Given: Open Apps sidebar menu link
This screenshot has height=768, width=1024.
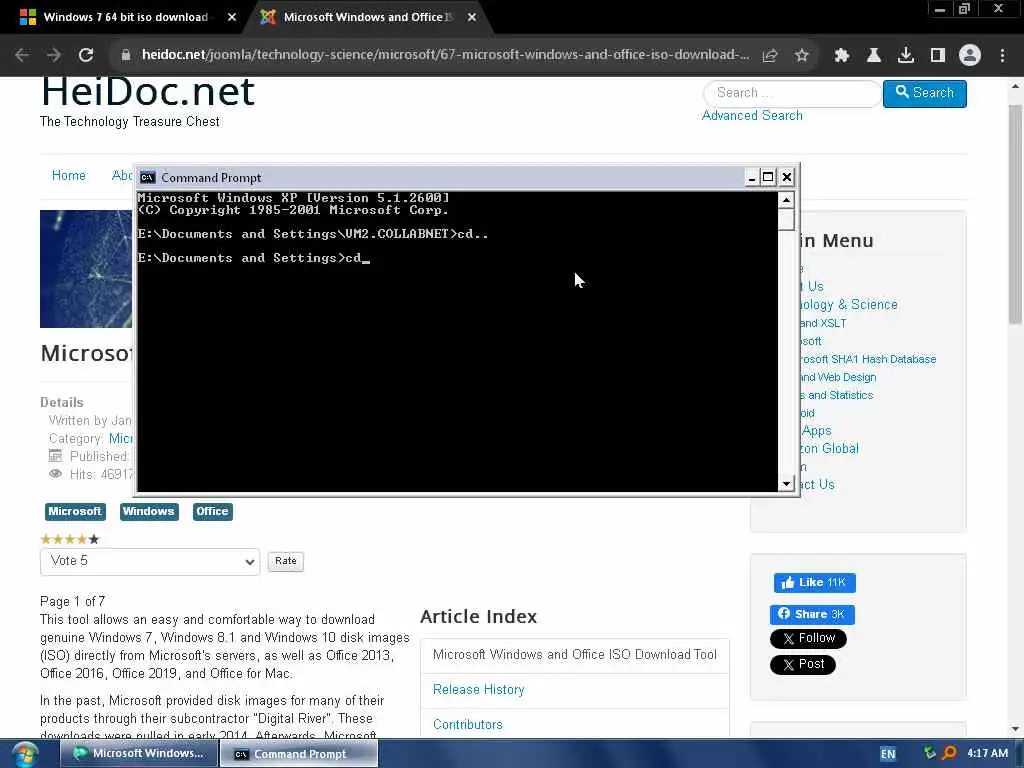Looking at the screenshot, I should (816, 431).
